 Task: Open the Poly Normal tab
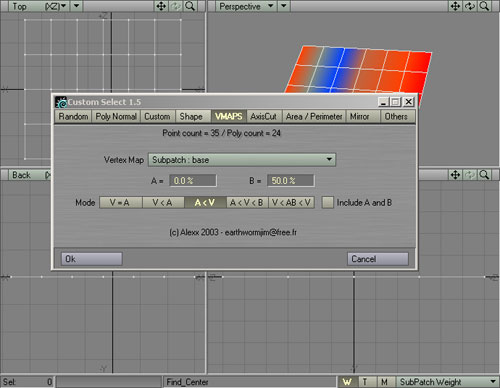tap(116, 117)
